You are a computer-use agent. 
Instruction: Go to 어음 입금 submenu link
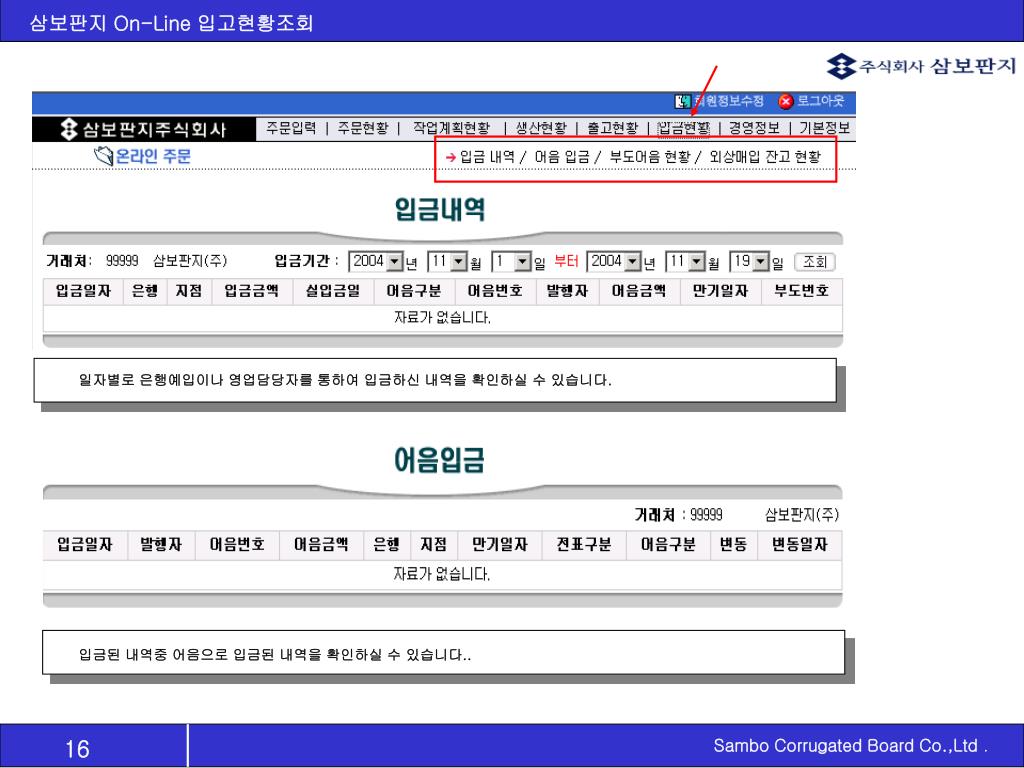562,157
